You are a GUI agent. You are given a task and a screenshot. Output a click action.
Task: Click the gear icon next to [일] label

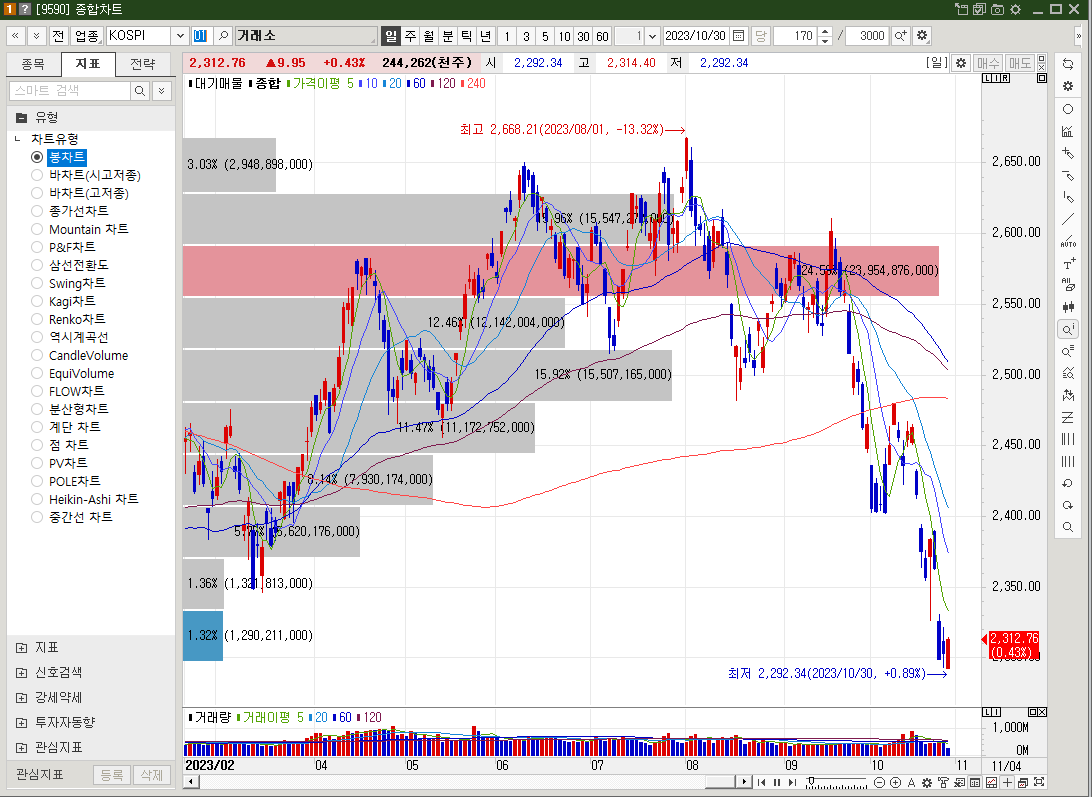pyautogui.click(x=961, y=63)
